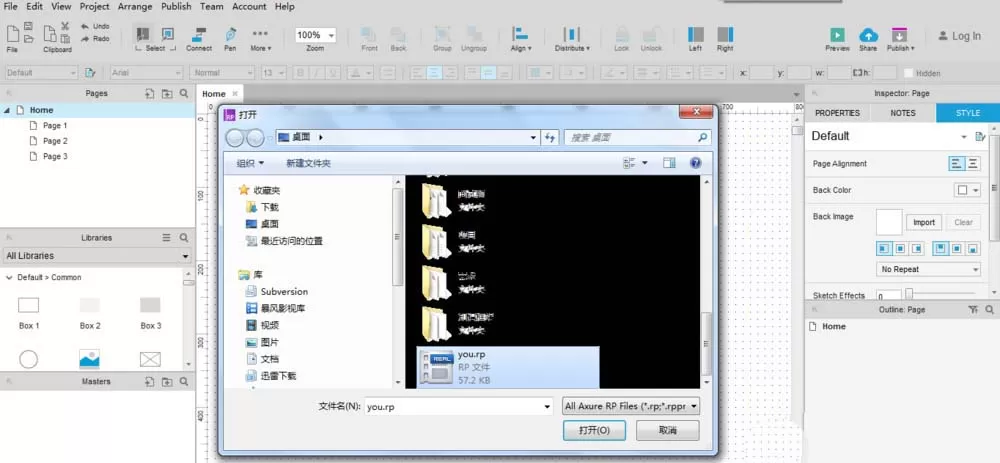Select the intersected selection mode tool
Viewport: 1000px width, 463px height.
pyautogui.click(x=143, y=34)
